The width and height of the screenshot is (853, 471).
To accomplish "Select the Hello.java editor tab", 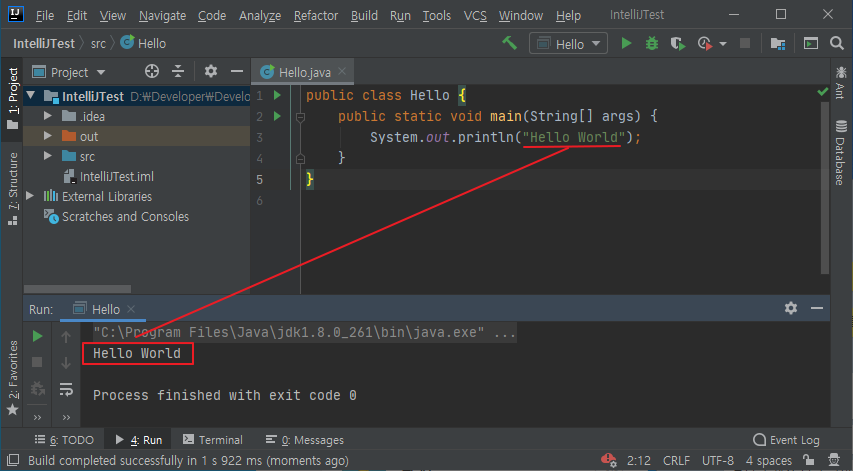I will click(x=303, y=72).
